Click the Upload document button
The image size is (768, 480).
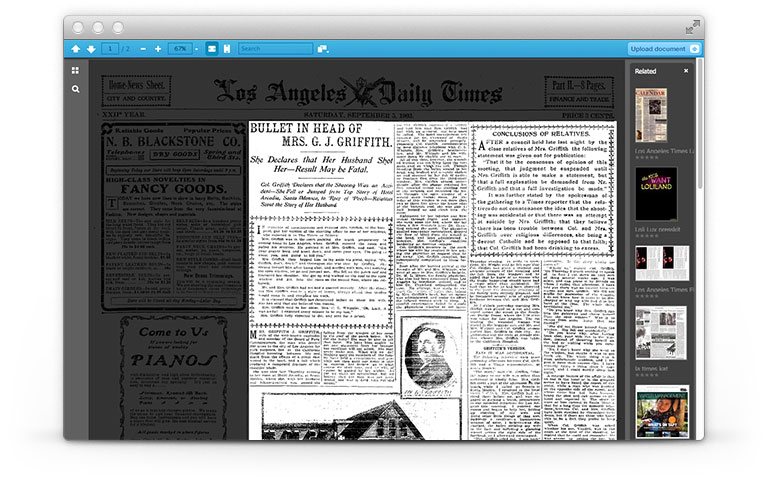(x=664, y=48)
